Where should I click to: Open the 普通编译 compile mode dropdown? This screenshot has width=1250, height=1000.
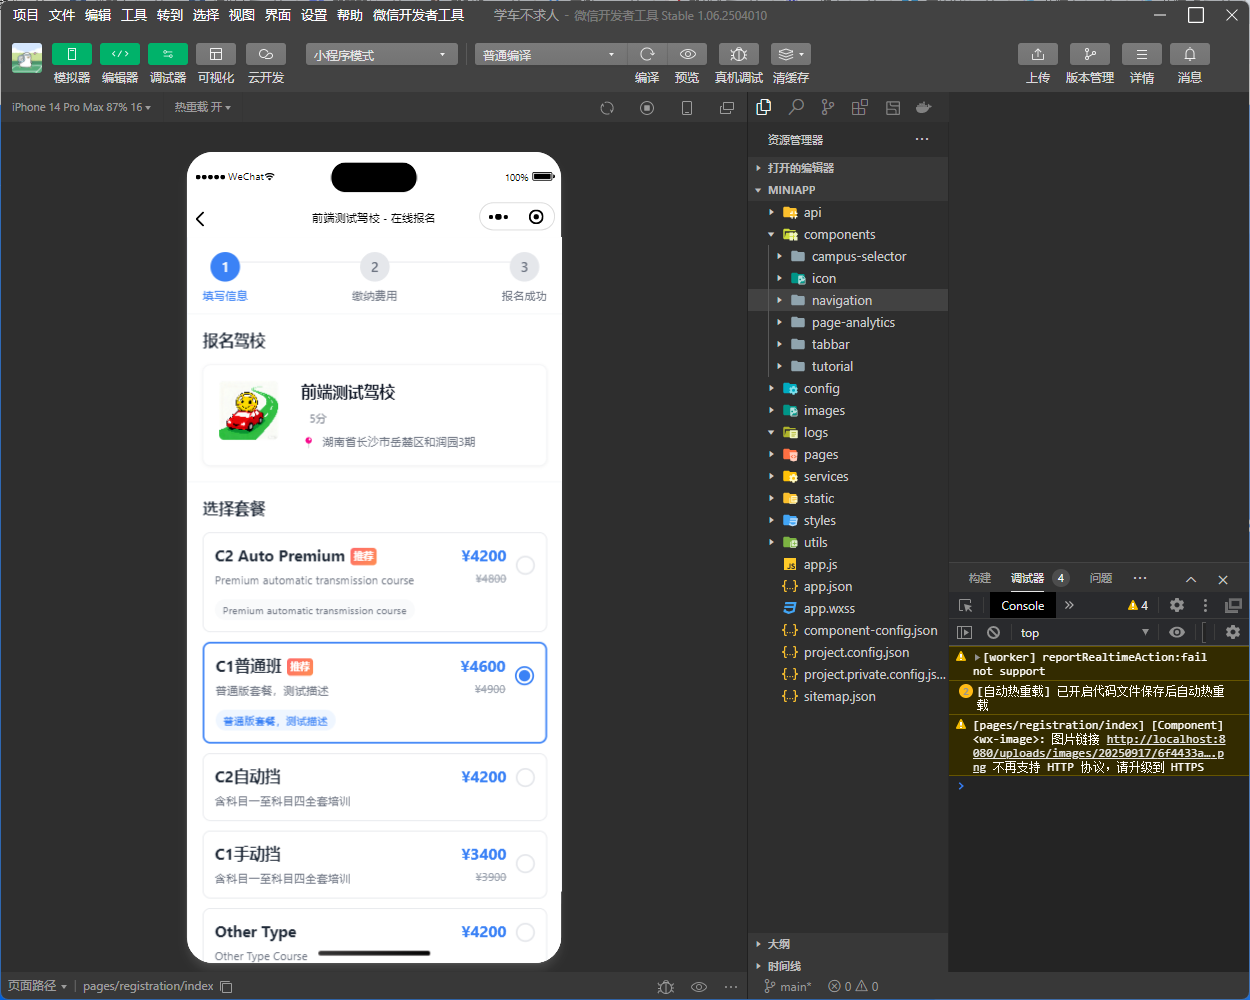549,54
